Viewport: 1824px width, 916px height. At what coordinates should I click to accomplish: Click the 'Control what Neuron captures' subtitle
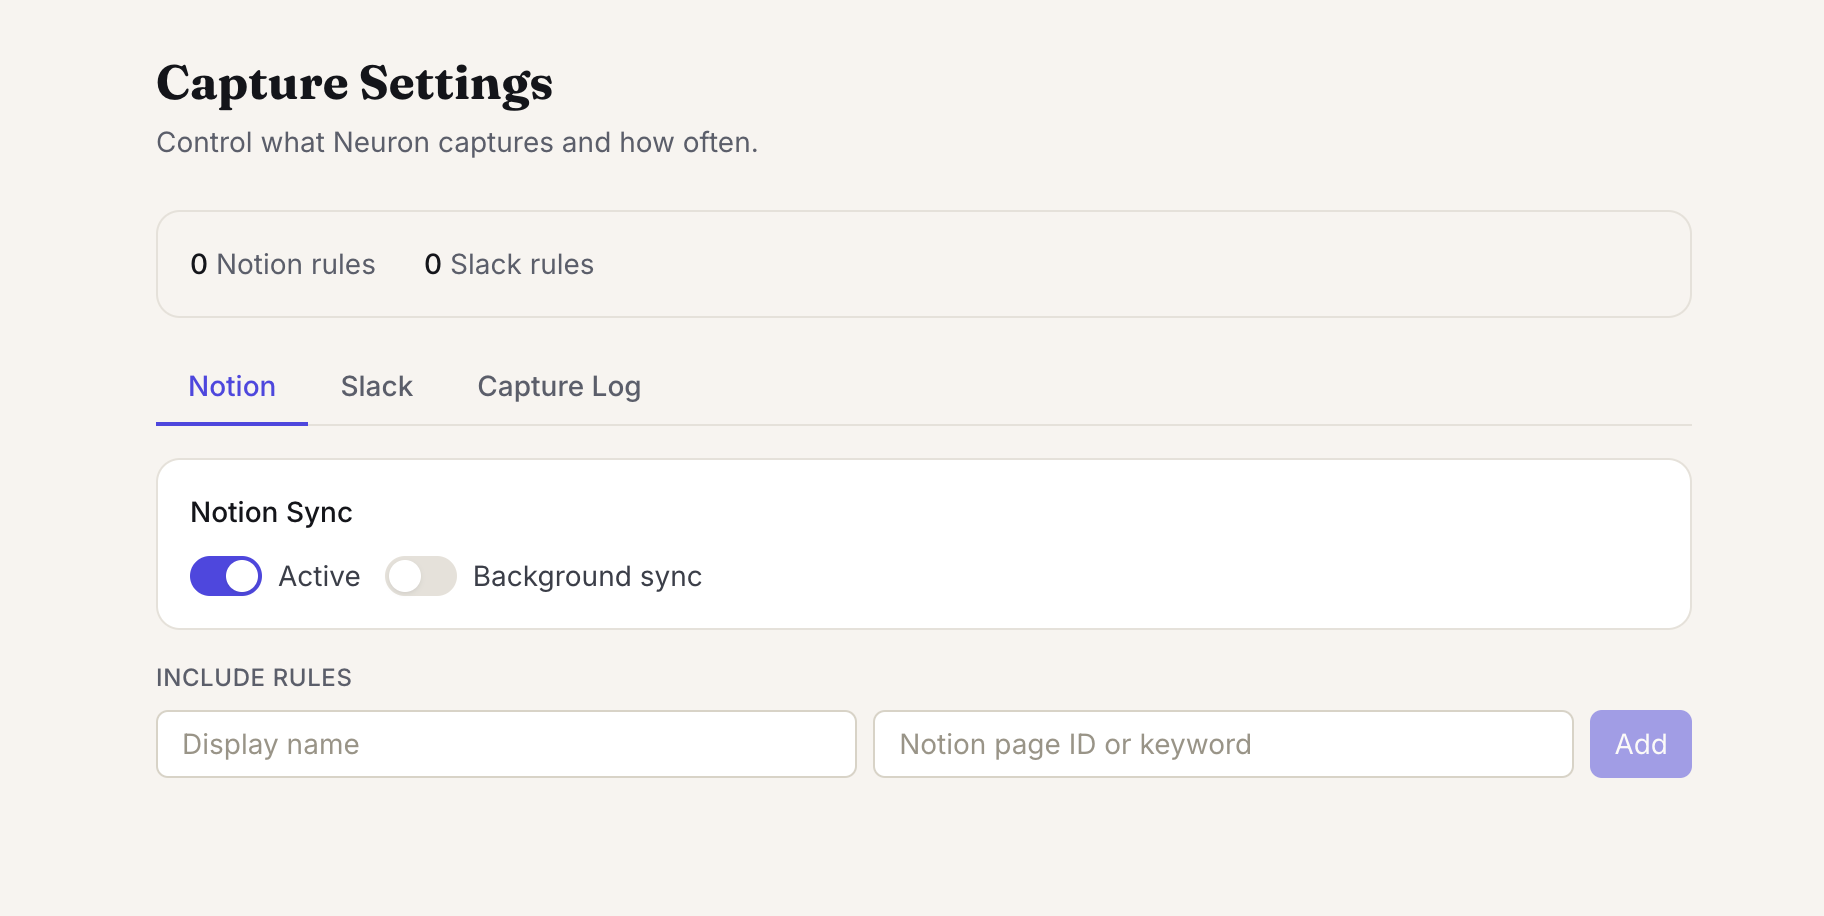click(x=457, y=143)
